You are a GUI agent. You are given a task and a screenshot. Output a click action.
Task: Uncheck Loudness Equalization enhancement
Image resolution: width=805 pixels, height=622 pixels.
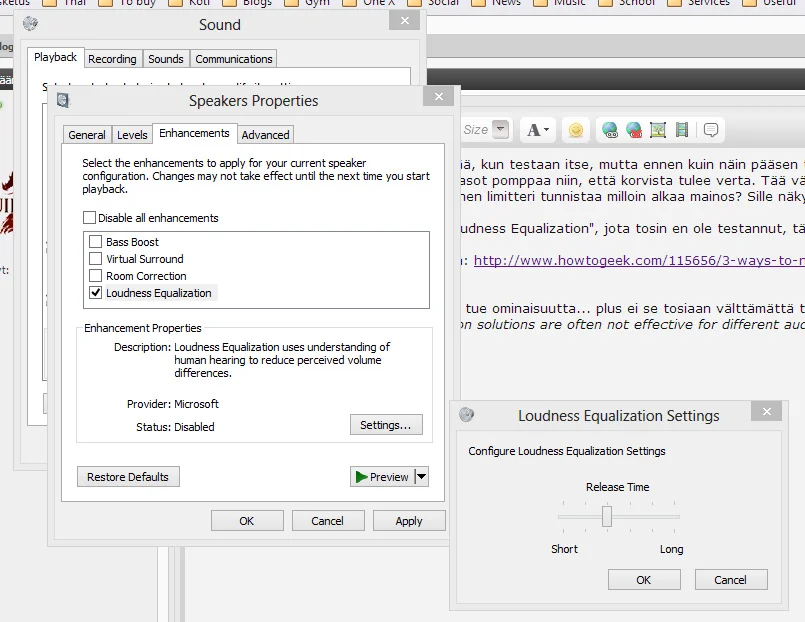(x=96, y=293)
